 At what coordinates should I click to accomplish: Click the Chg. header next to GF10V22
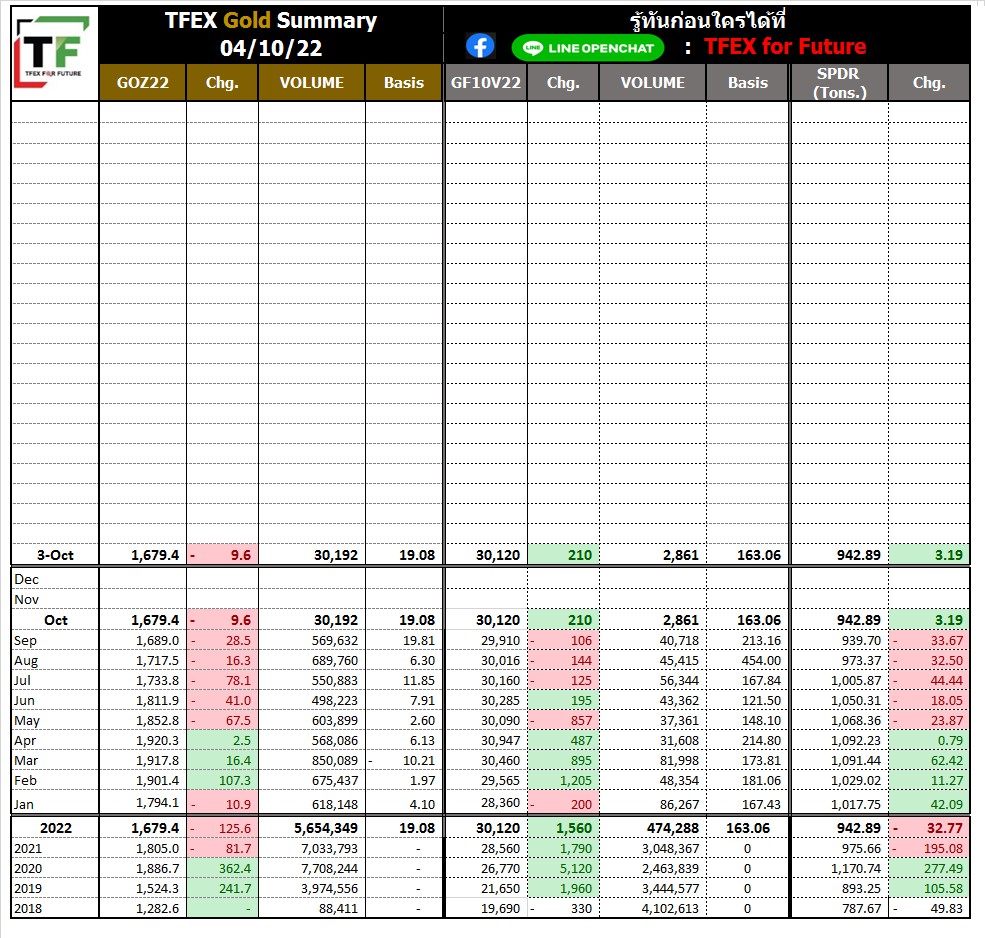click(563, 82)
